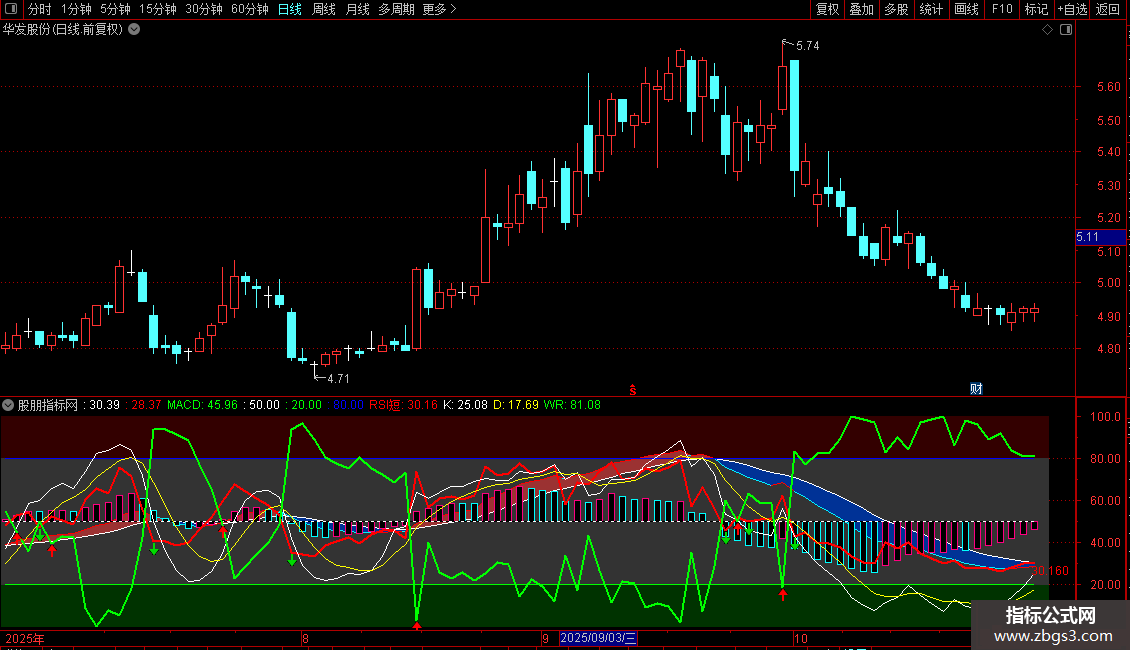Expand the 更多 period options
Viewport: 1130px width, 650px height.
pos(439,9)
